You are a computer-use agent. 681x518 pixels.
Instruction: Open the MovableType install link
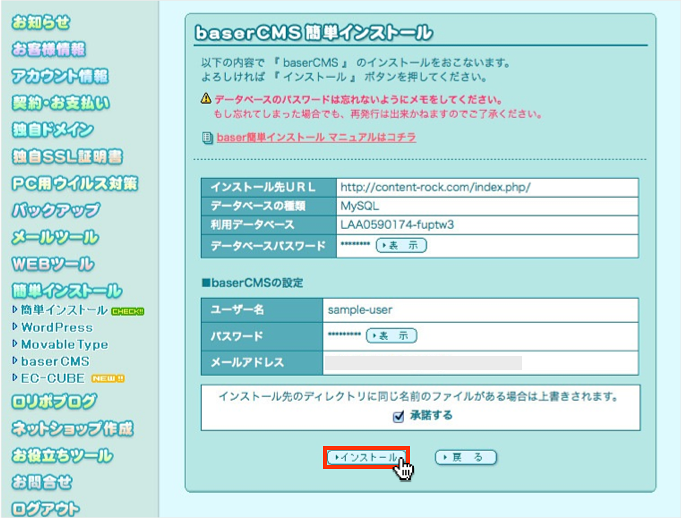[x=65, y=344]
